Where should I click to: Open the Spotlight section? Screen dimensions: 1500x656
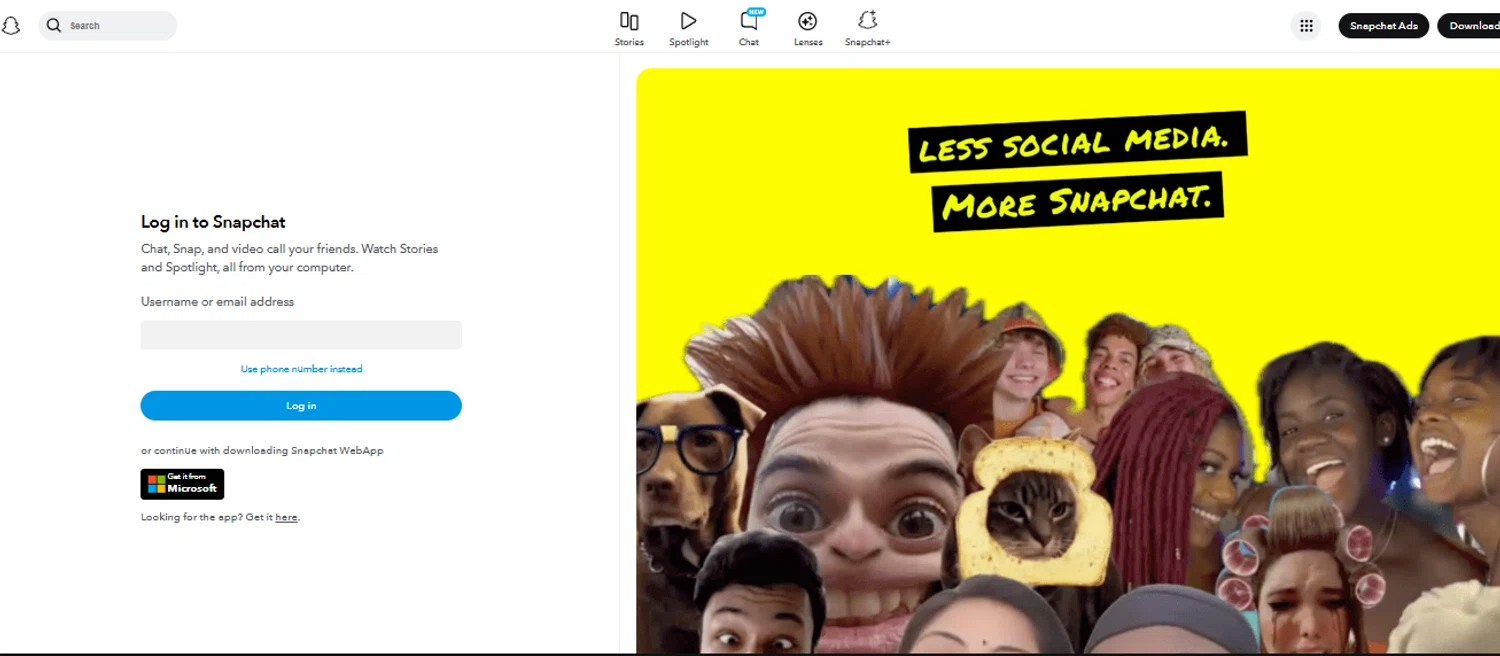click(688, 28)
